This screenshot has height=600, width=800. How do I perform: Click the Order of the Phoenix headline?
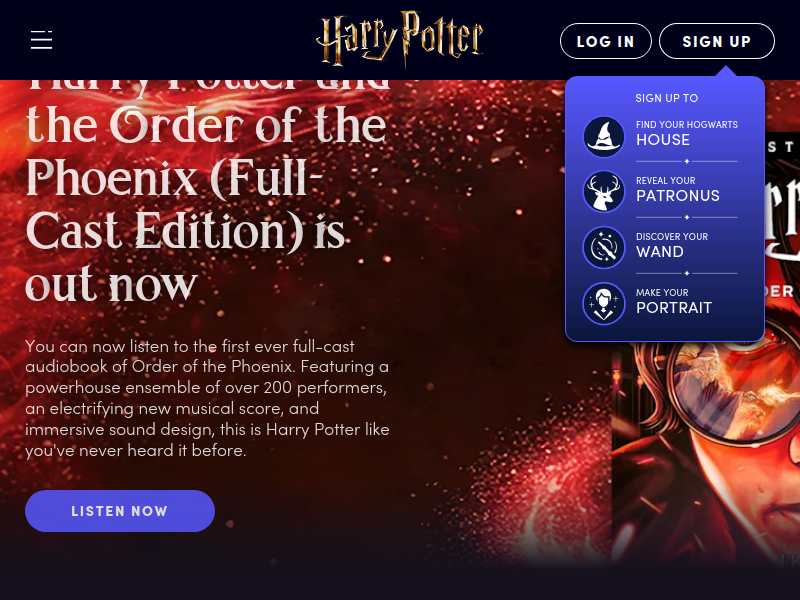(x=208, y=191)
